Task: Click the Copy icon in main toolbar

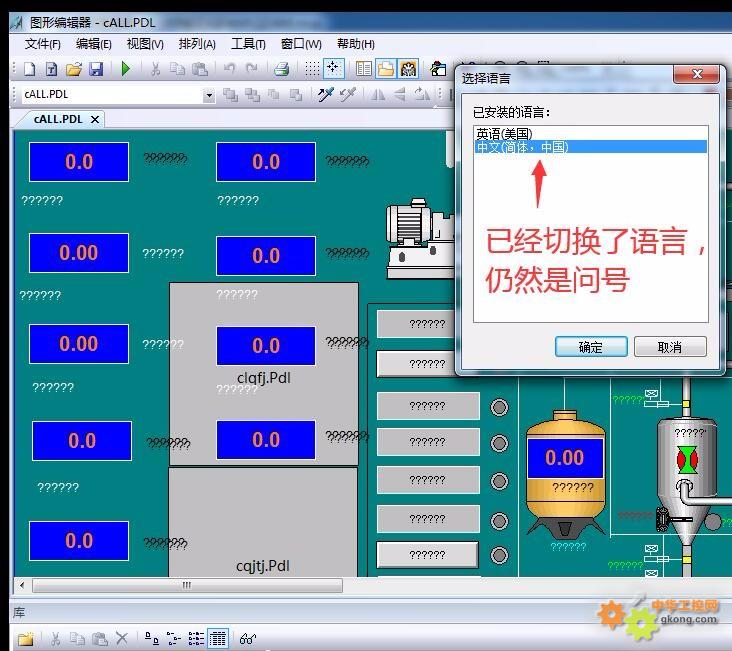Action: [x=177, y=69]
